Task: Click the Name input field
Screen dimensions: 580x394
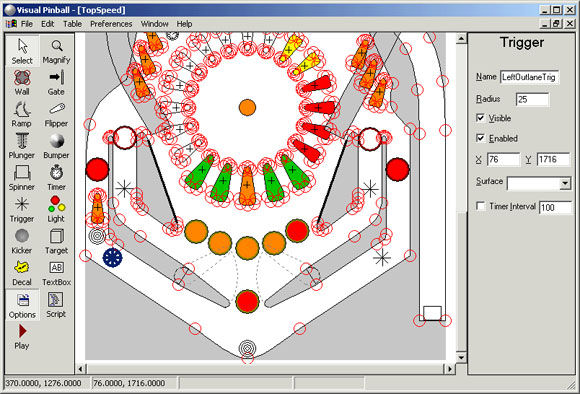Action: click(529, 77)
